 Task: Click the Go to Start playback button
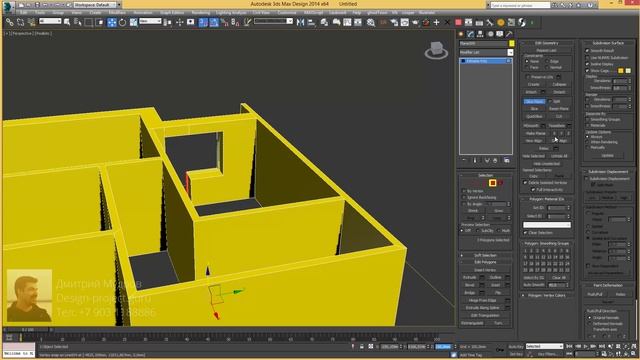pos(570,346)
